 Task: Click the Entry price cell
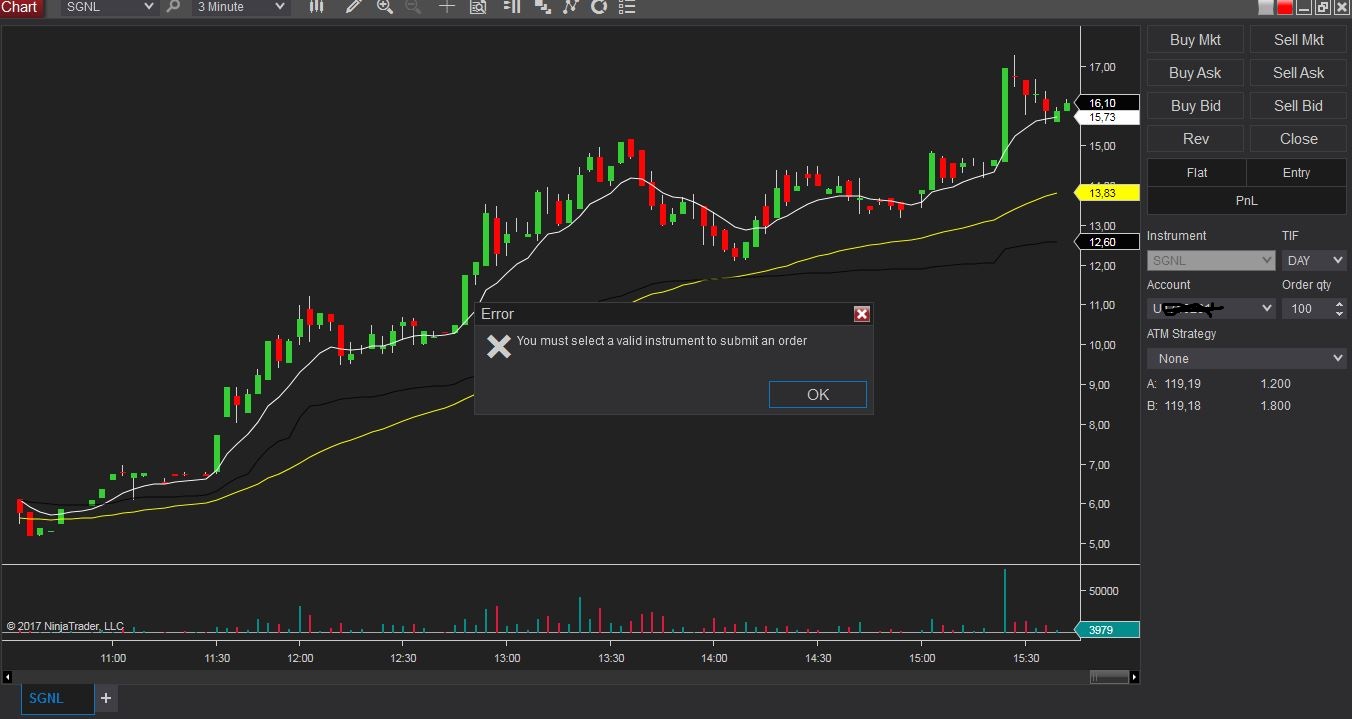(x=1296, y=173)
